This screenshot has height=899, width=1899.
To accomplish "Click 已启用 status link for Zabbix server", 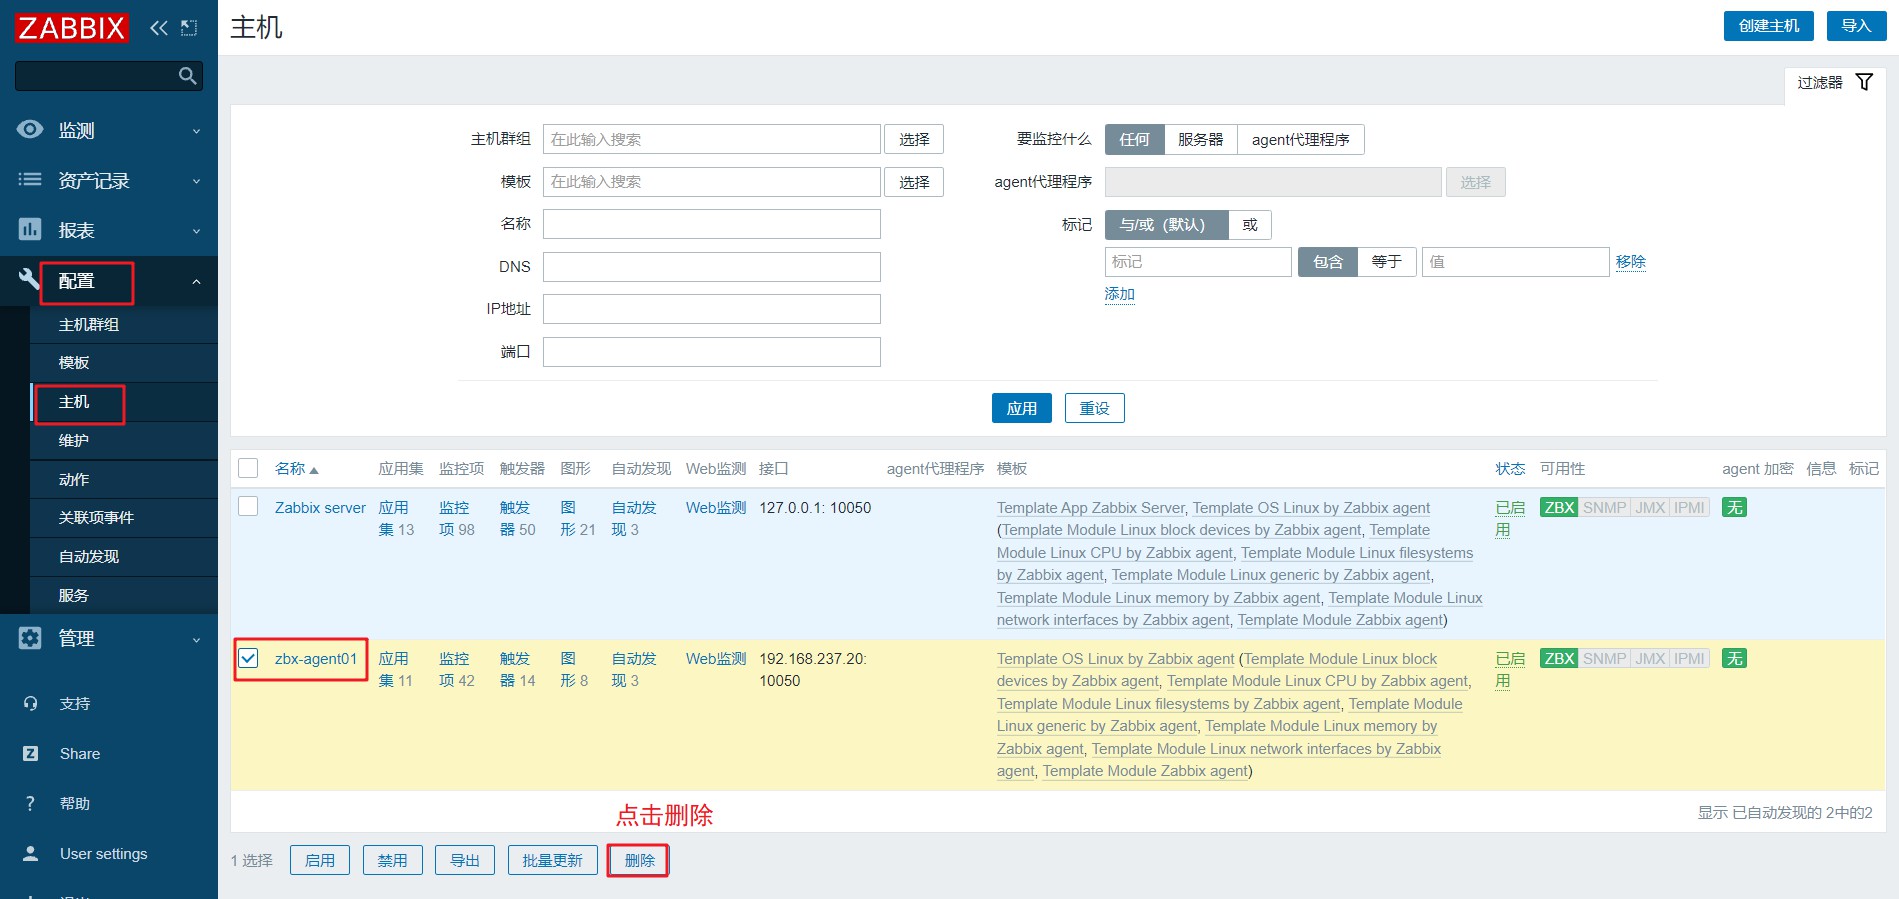I will pos(1509,519).
